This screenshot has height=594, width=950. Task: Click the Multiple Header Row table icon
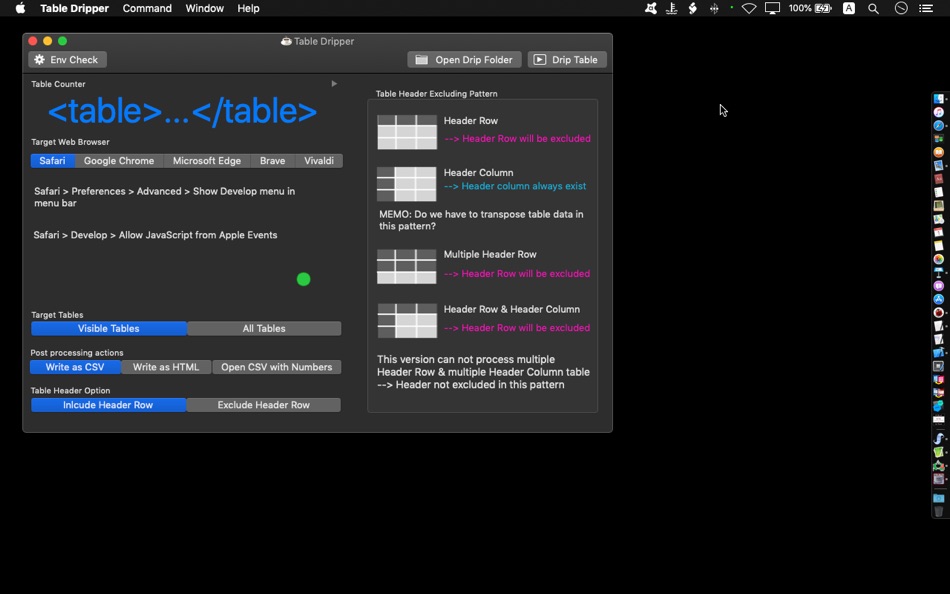[x=407, y=266]
